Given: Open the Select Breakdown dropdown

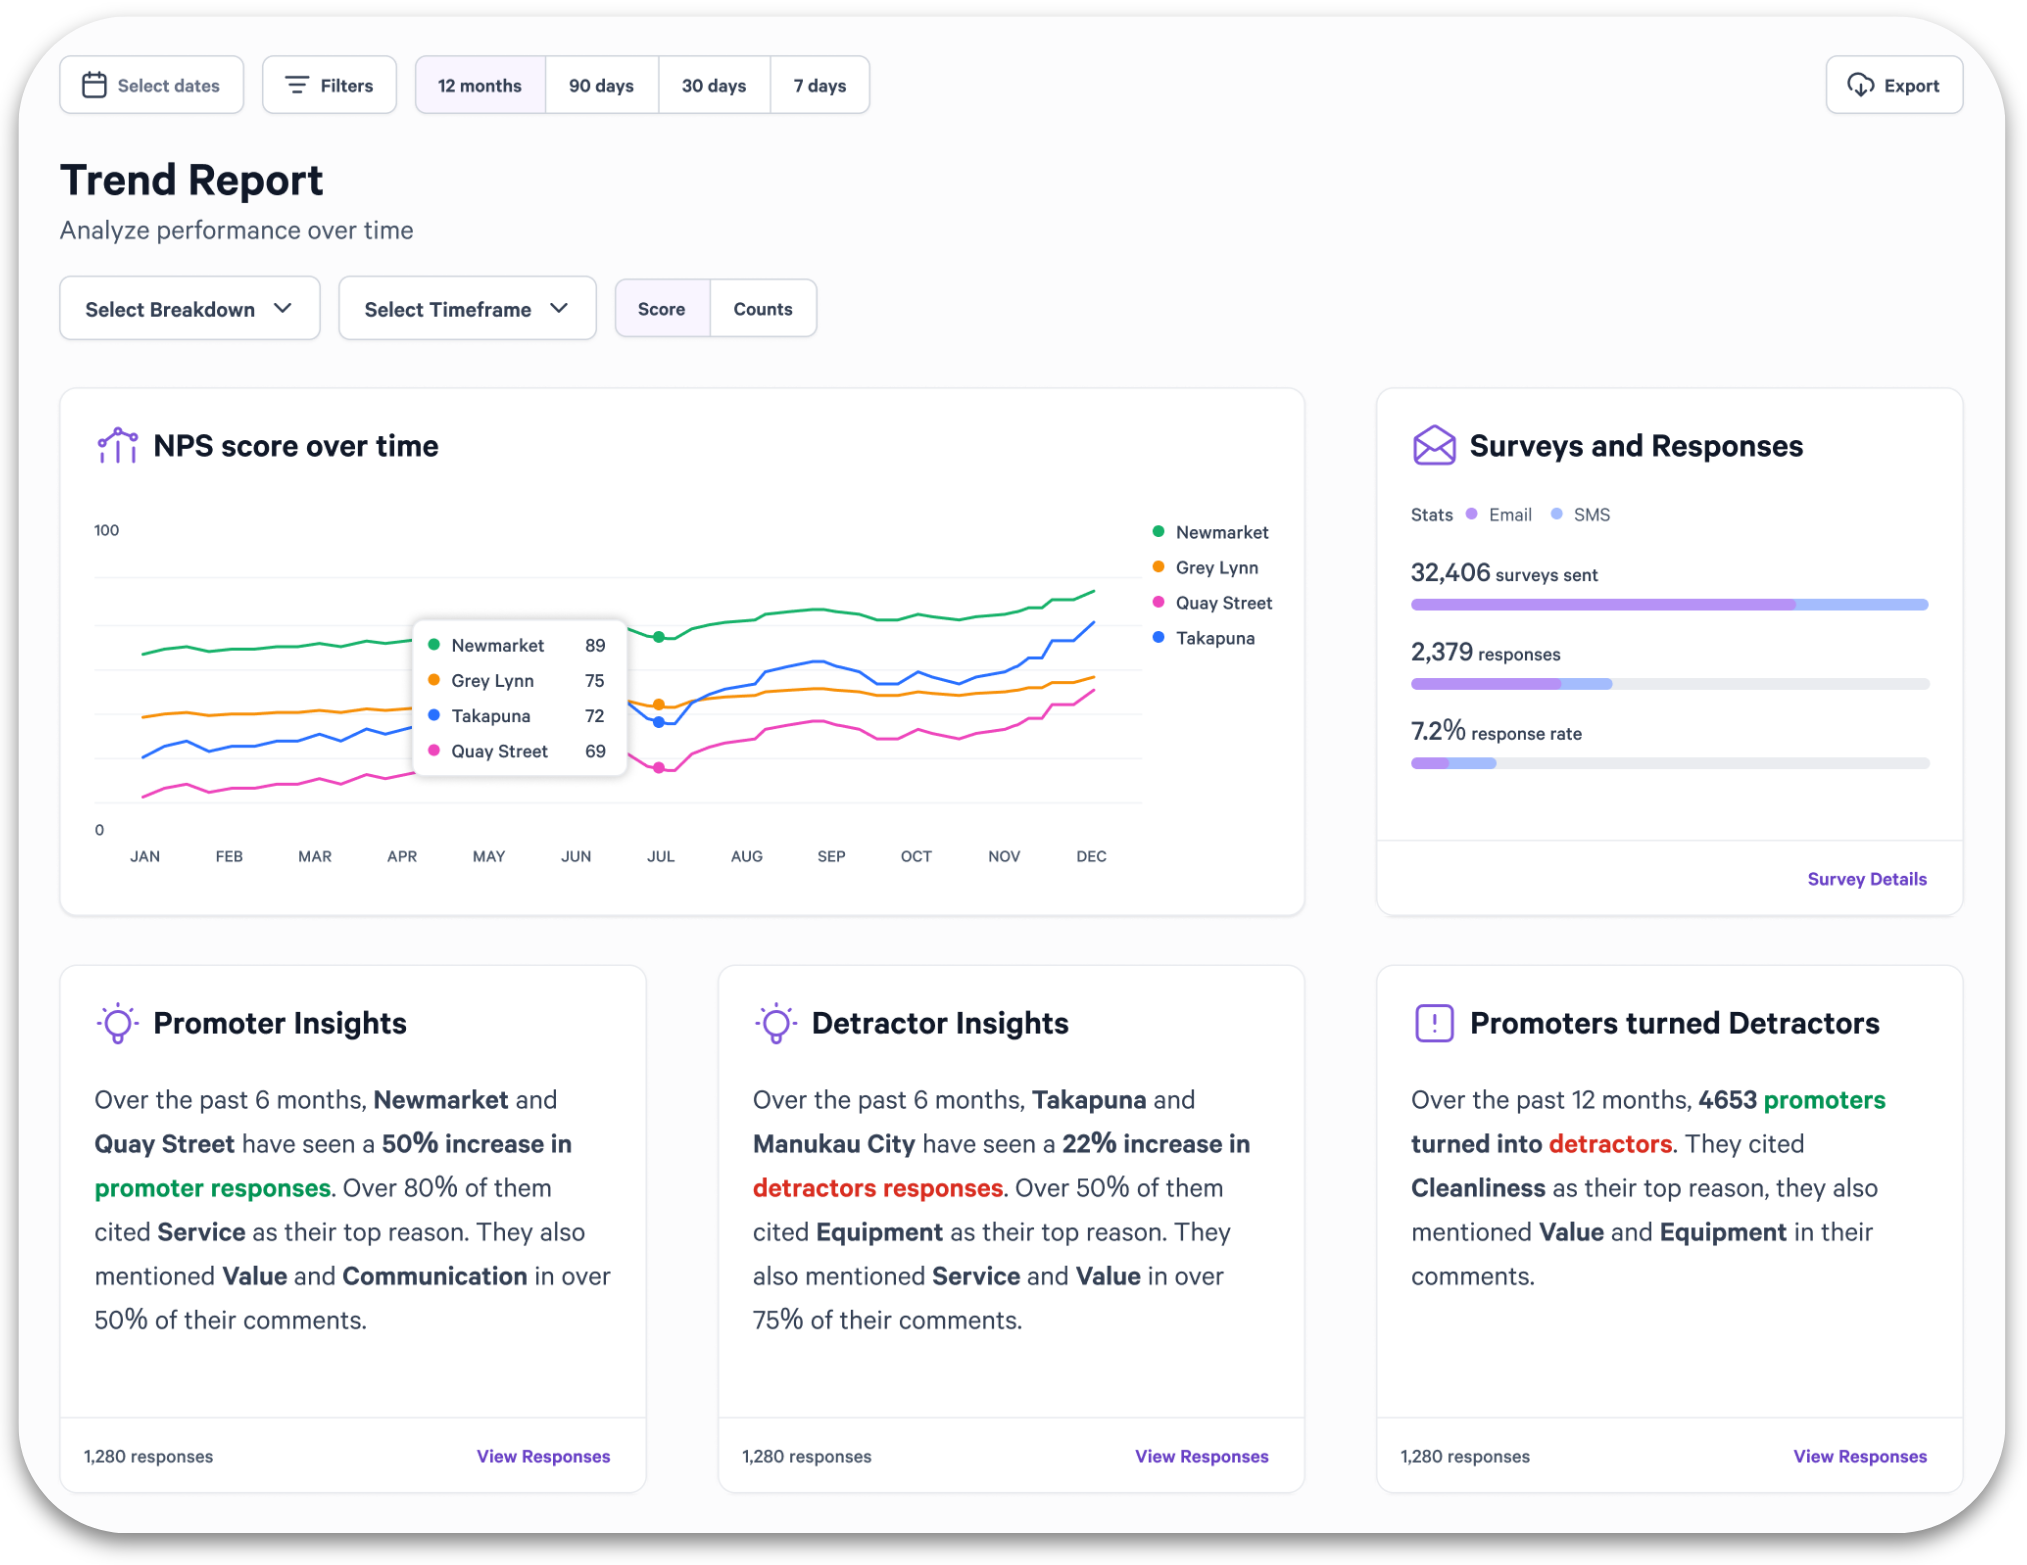Looking at the screenshot, I should coord(189,309).
